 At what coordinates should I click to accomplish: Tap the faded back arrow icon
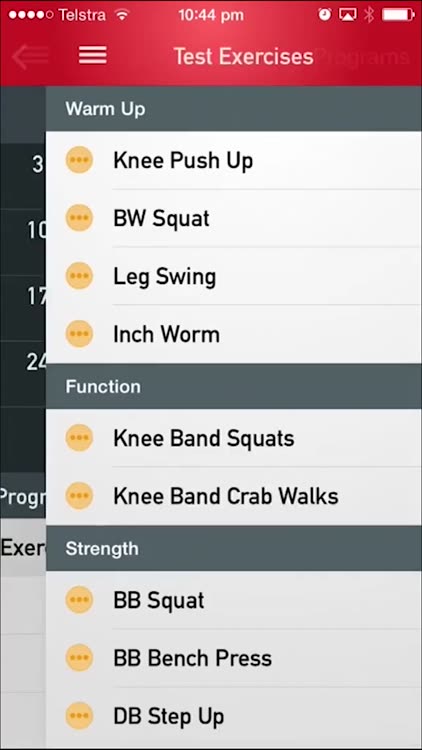click(x=30, y=56)
